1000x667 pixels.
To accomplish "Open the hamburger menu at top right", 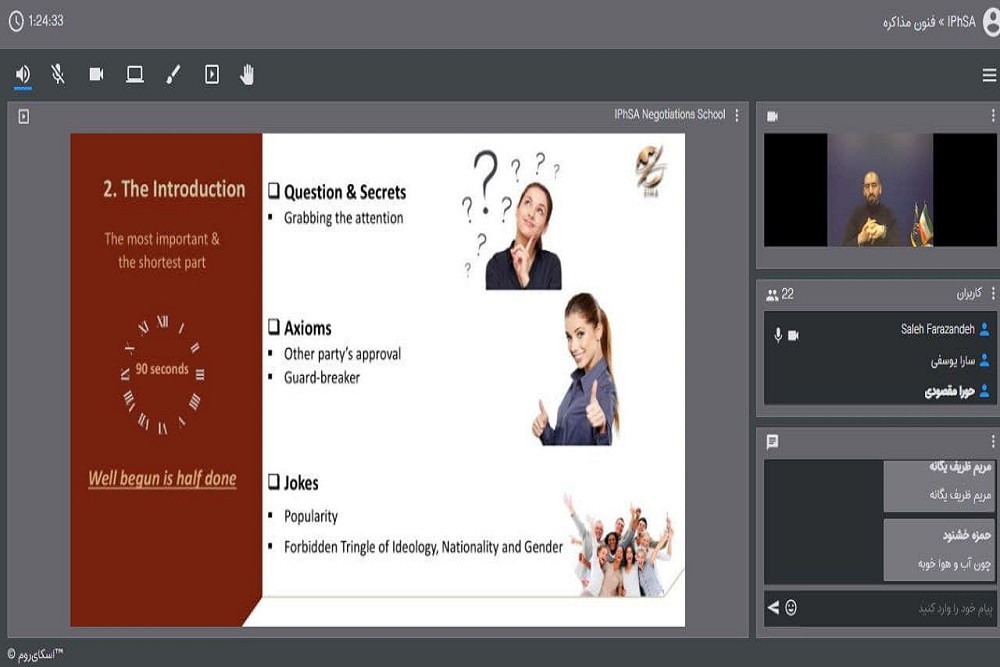I will tap(988, 75).
